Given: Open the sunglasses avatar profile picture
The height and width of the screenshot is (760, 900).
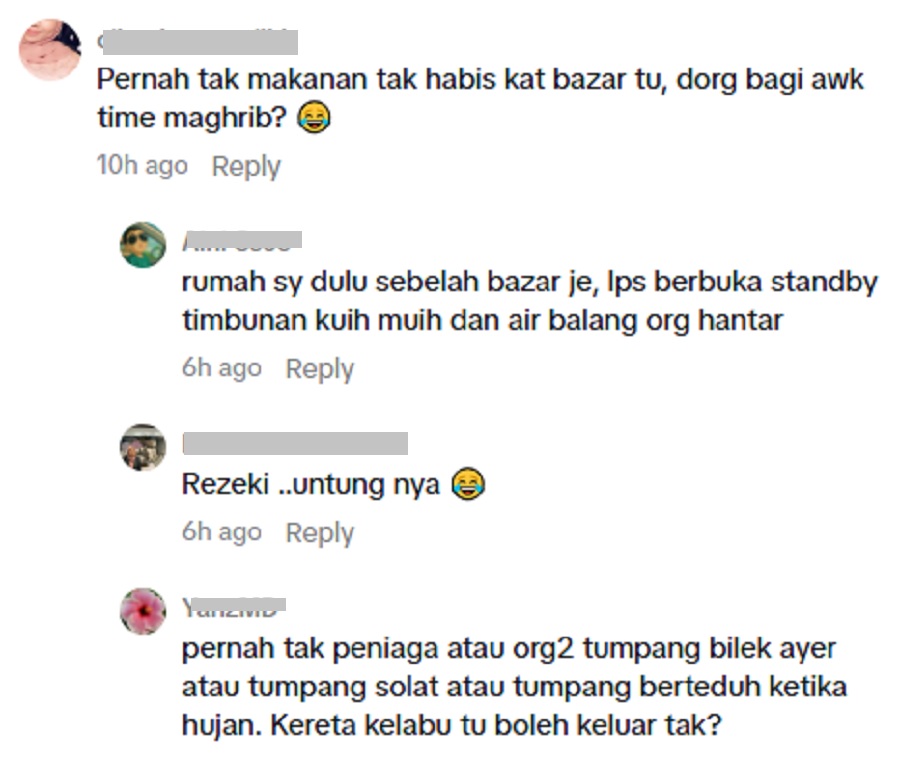Looking at the screenshot, I should tap(143, 245).
